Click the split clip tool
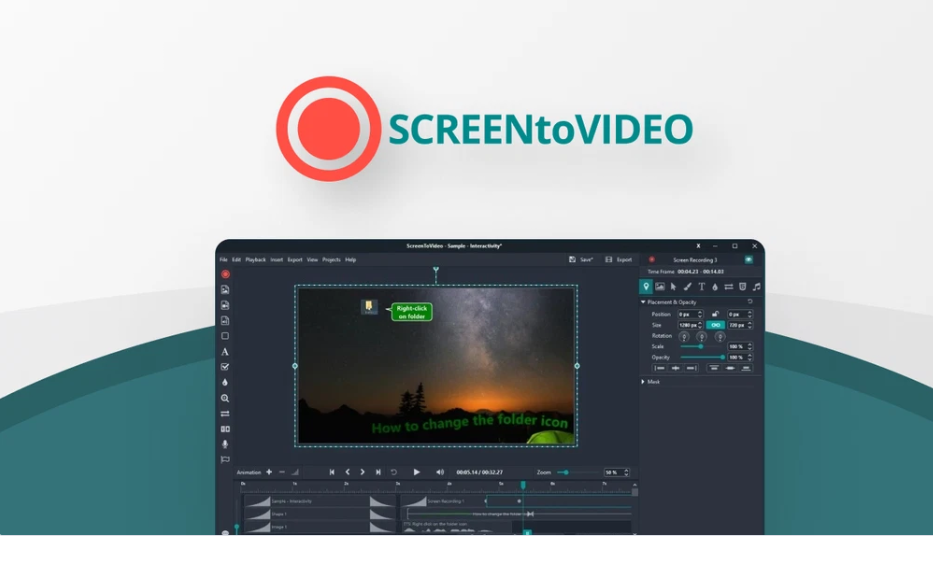 point(225,429)
